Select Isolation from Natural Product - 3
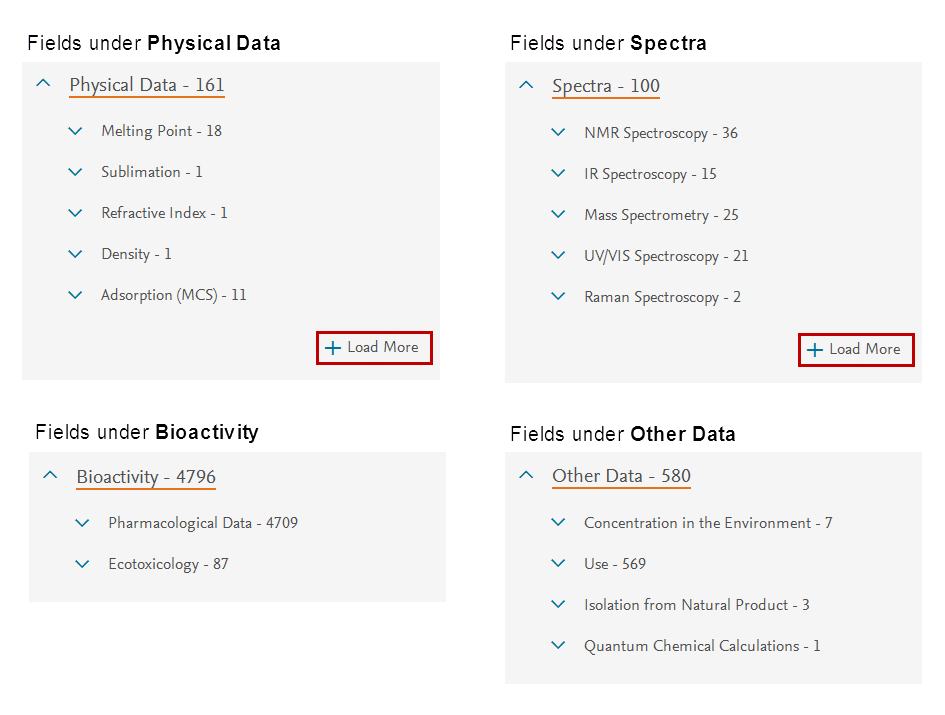This screenshot has height=715, width=945. pos(696,605)
